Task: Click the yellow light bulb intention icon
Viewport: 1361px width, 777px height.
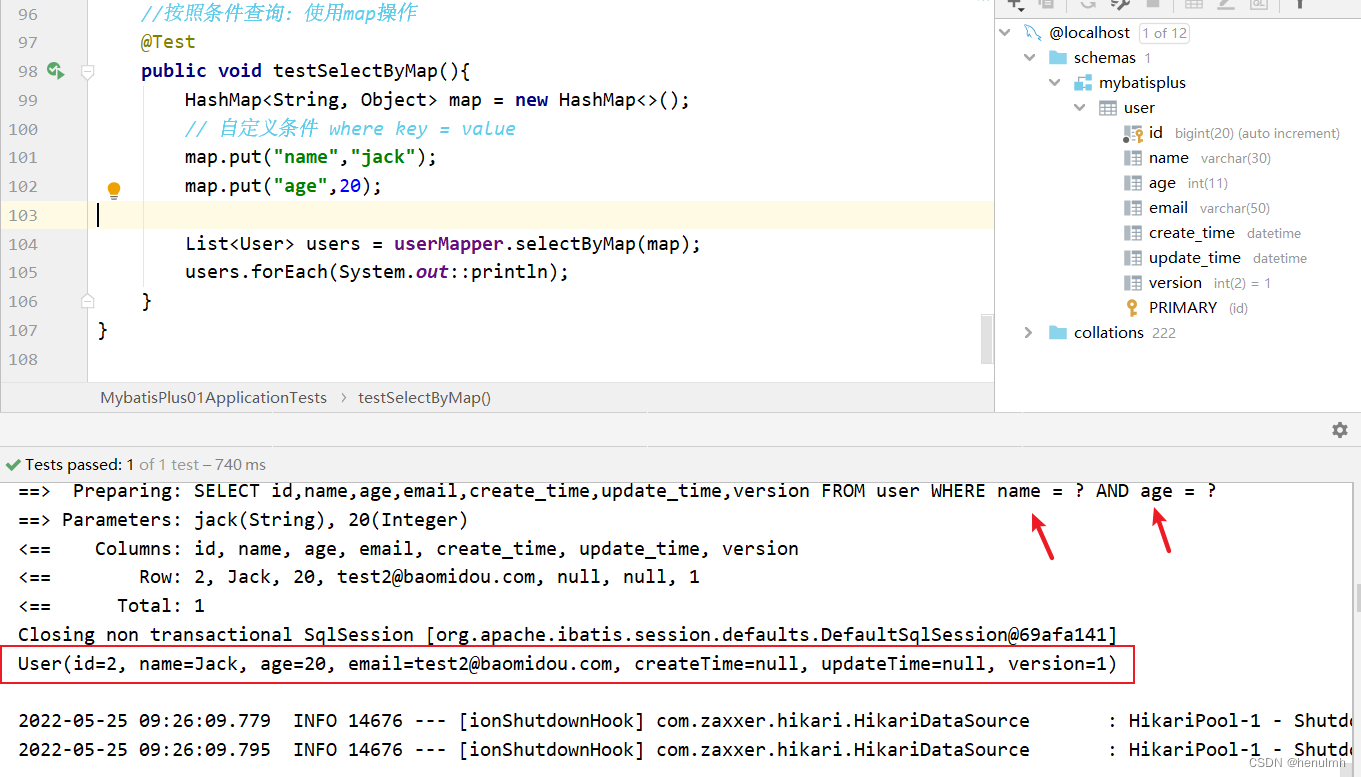Action: [114, 190]
